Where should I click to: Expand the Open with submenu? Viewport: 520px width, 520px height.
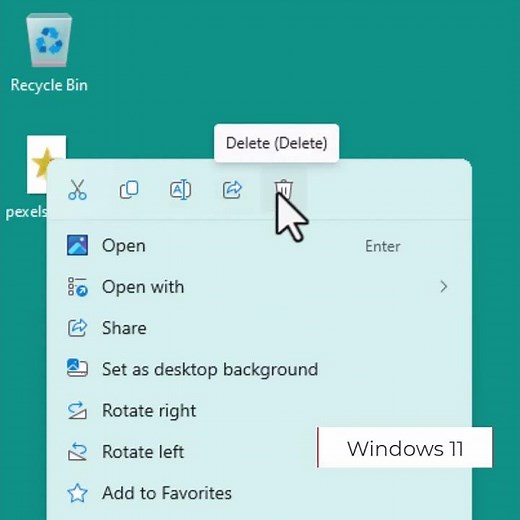(x=259, y=287)
